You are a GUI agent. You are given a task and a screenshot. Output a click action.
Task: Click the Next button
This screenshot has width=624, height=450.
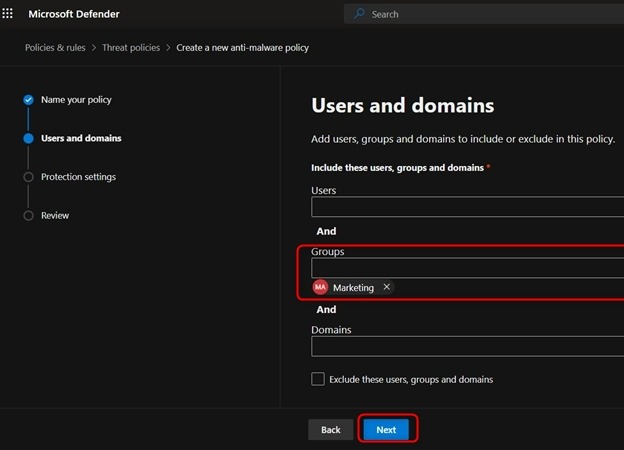pyautogui.click(x=386, y=429)
